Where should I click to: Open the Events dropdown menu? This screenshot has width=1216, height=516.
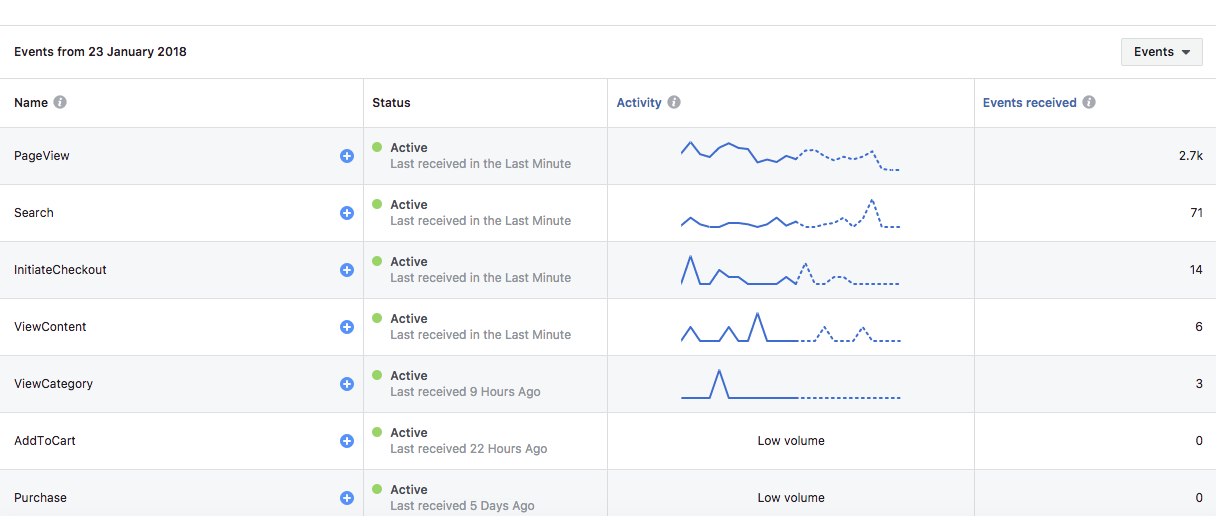[x=1161, y=52]
